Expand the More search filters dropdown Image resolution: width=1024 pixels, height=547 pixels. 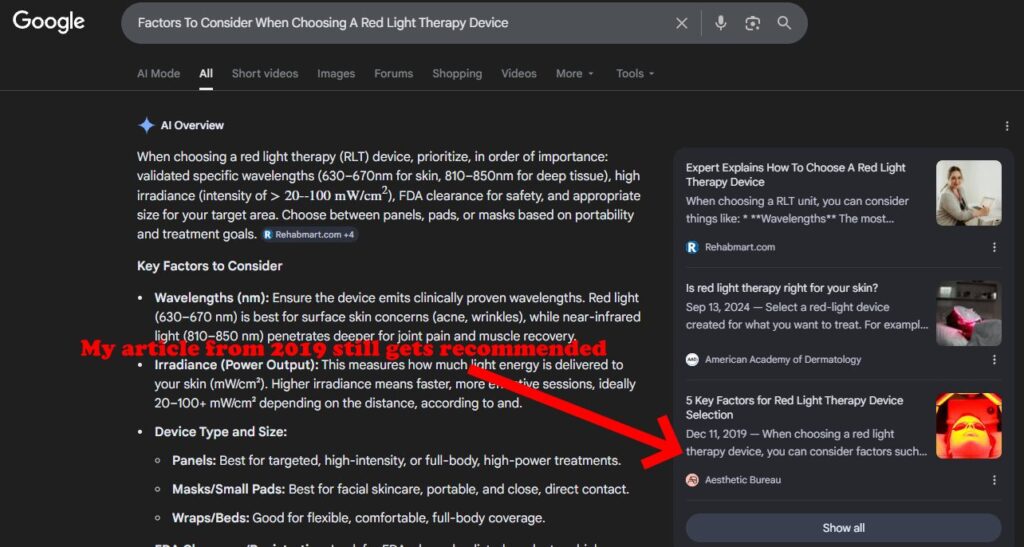coord(574,74)
